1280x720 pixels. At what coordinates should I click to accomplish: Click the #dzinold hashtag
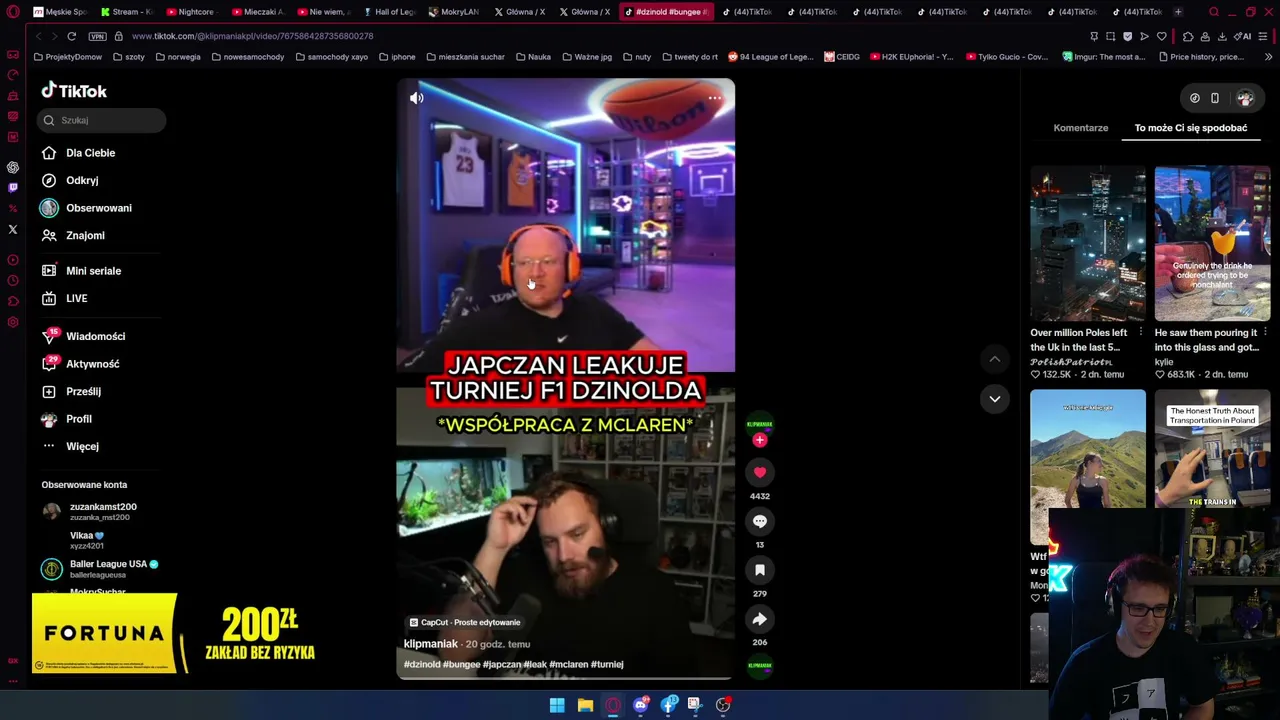[422, 664]
